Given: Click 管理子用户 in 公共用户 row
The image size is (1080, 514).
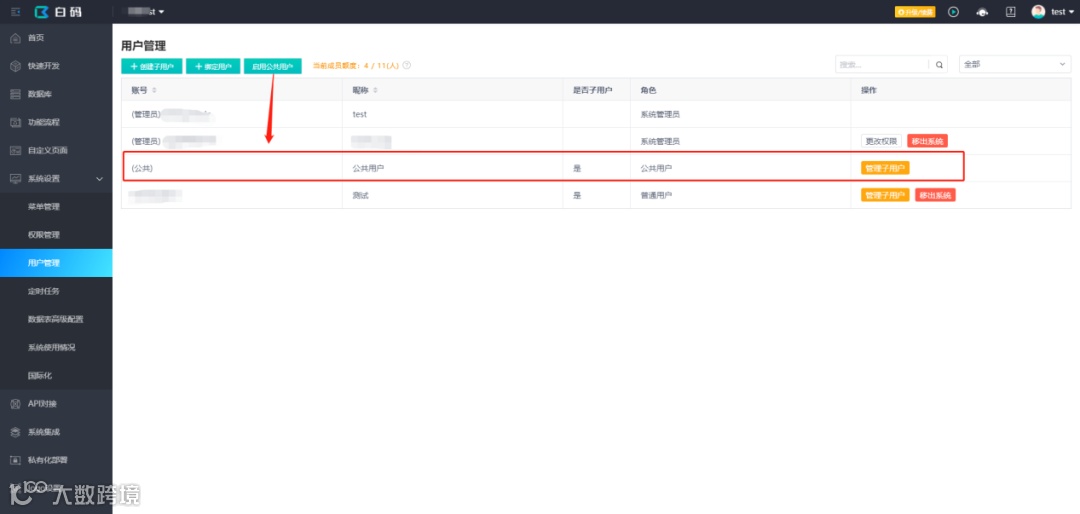Looking at the screenshot, I should (x=885, y=167).
